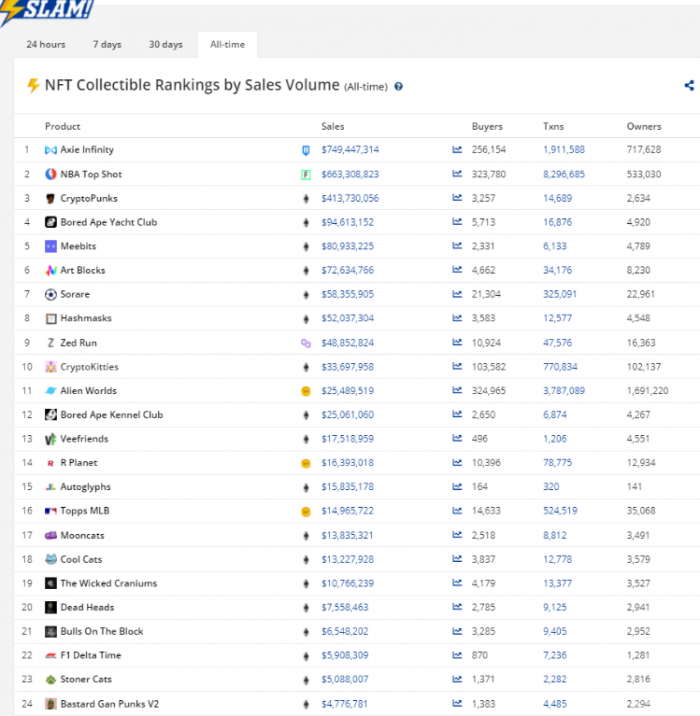Open the sales chart icon for Axie Infinity

click(457, 149)
